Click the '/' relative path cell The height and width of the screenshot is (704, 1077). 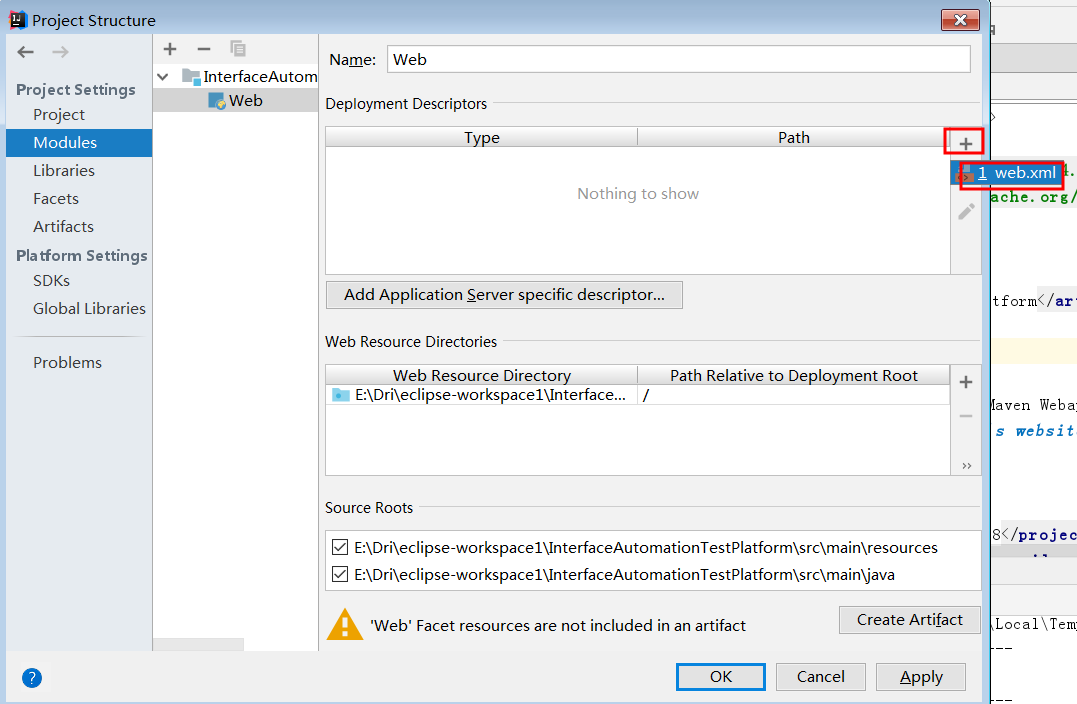point(793,395)
